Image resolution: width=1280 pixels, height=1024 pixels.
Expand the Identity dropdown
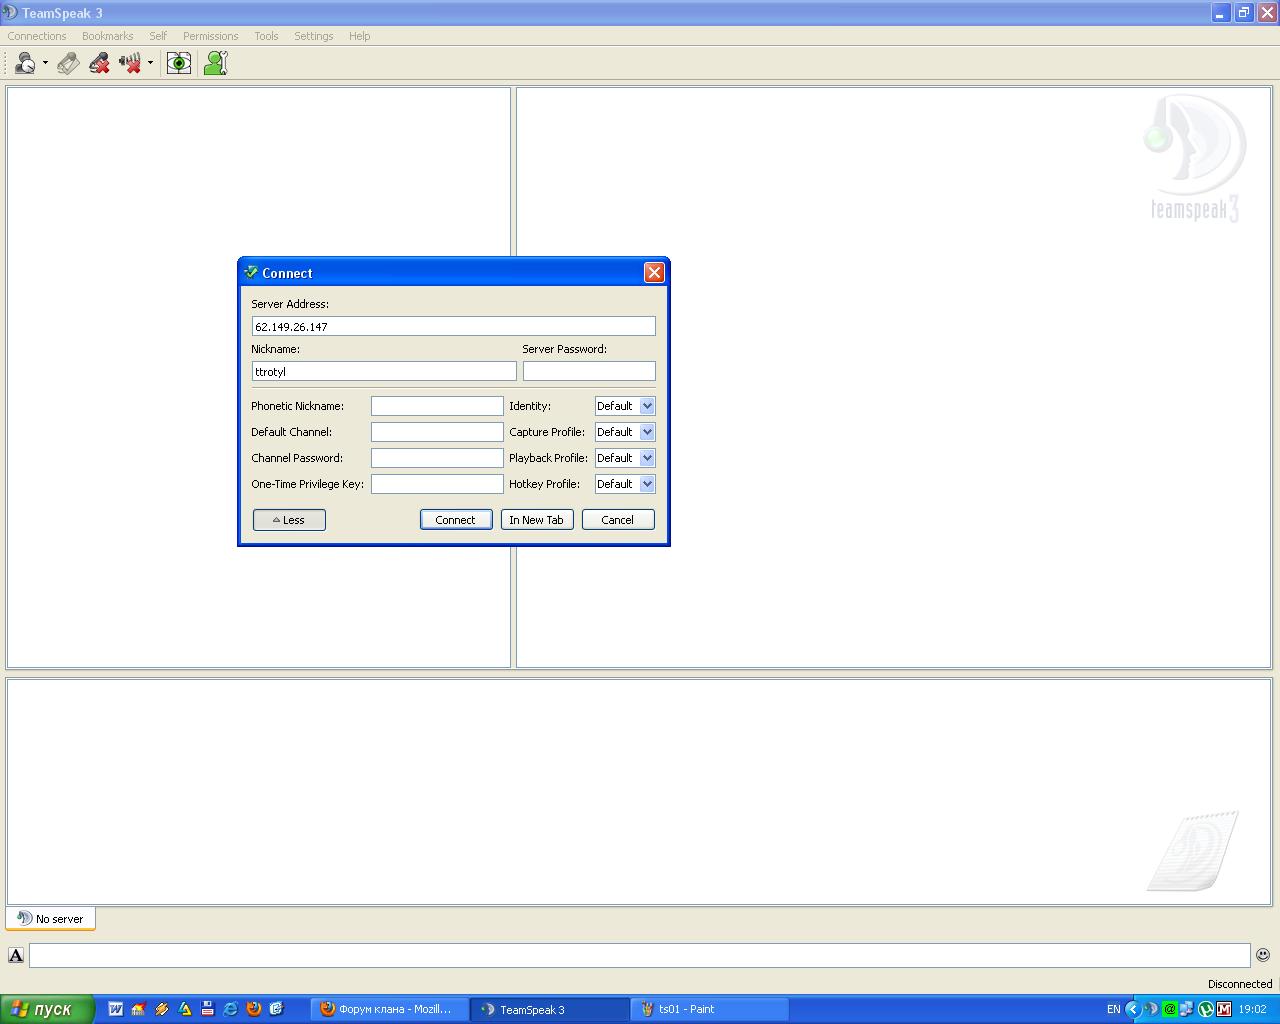click(x=625, y=406)
